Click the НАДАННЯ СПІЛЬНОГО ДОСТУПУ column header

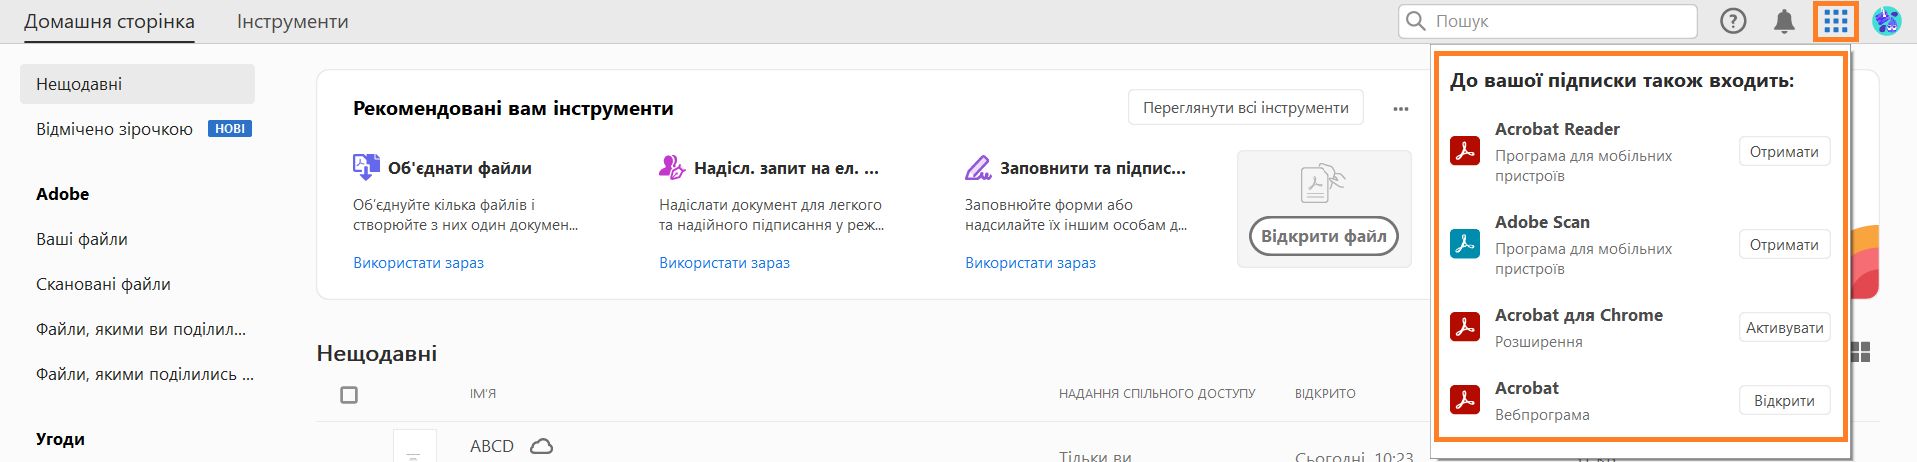point(1156,394)
